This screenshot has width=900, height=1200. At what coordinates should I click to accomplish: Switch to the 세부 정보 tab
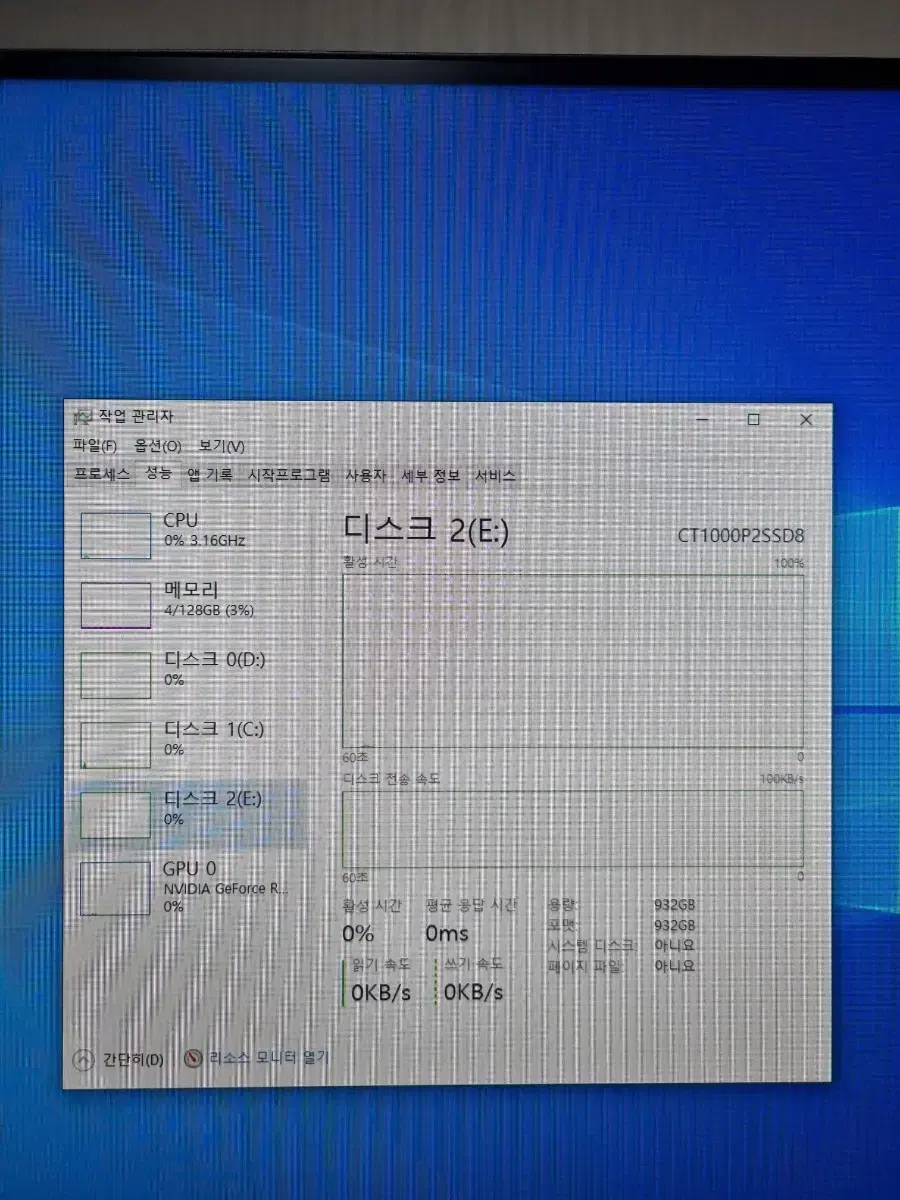click(431, 476)
